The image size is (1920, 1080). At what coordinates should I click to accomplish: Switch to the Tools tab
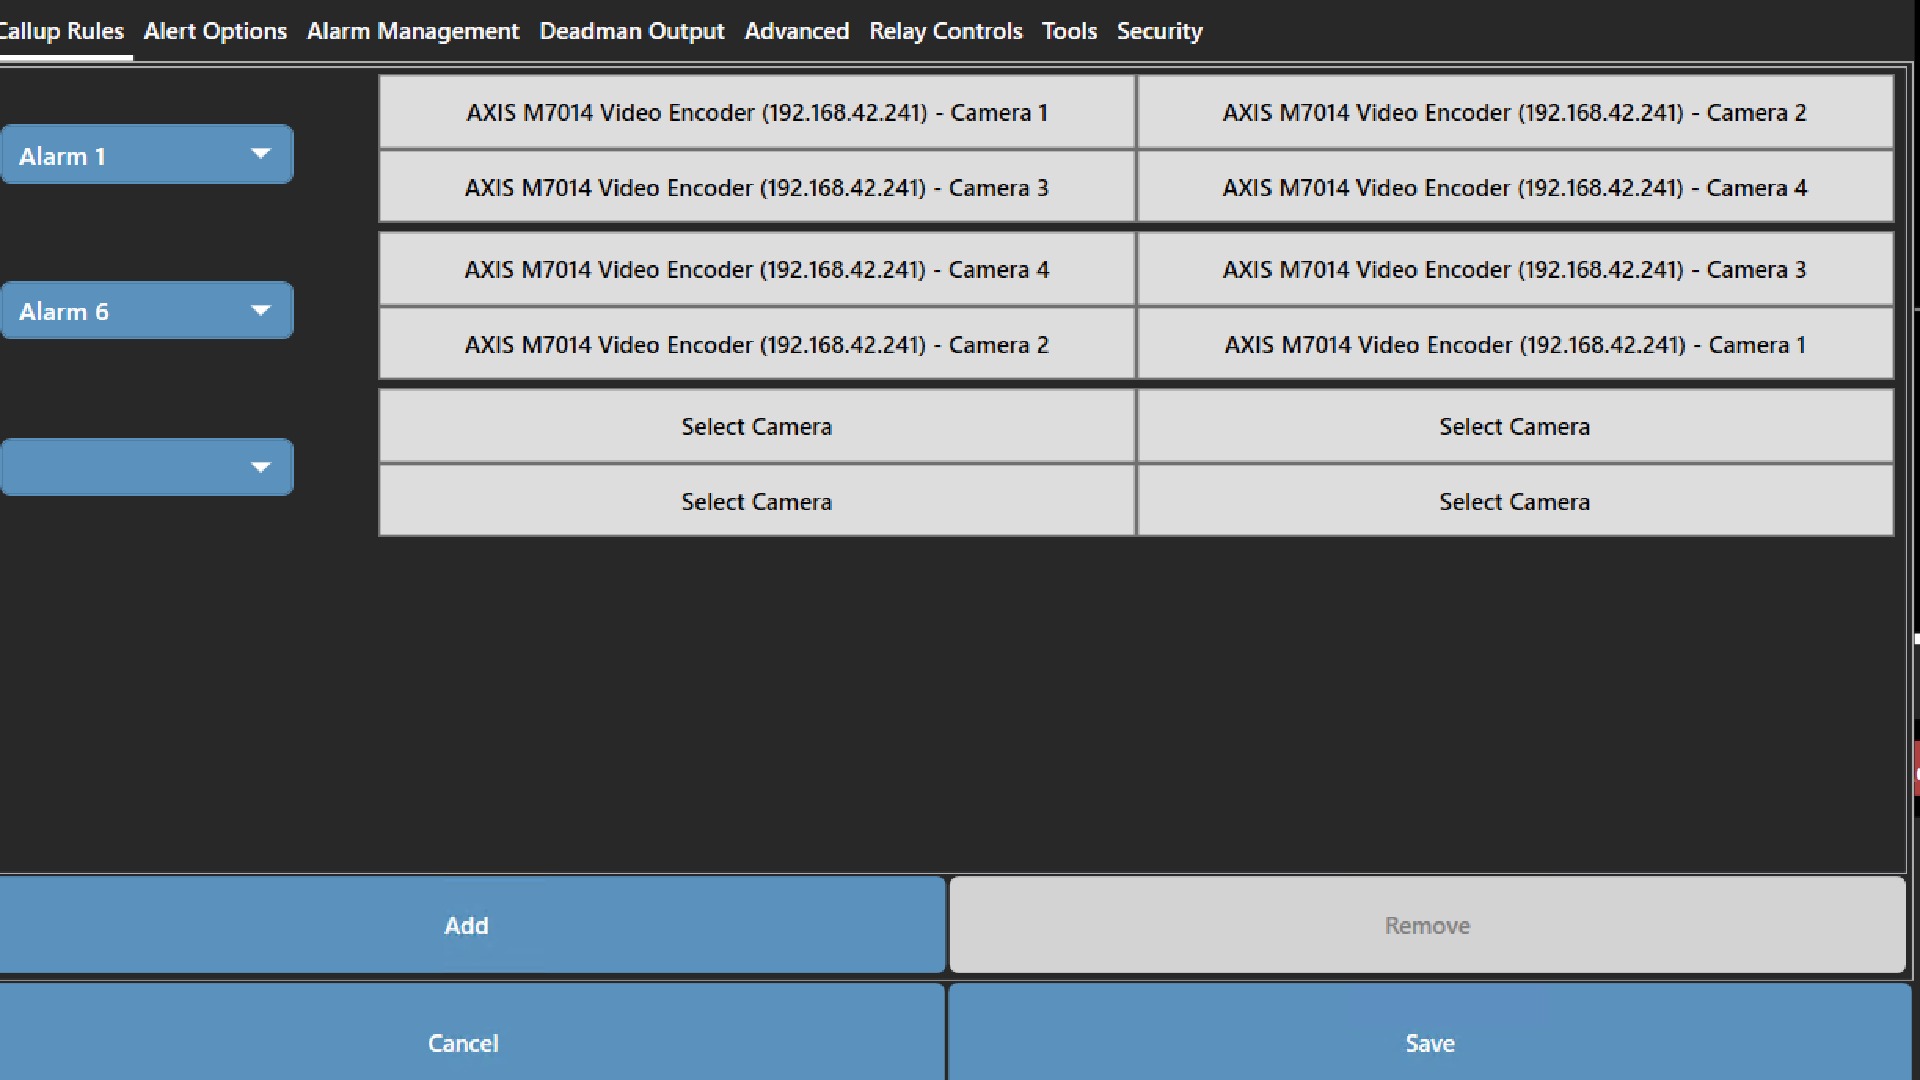coord(1069,31)
